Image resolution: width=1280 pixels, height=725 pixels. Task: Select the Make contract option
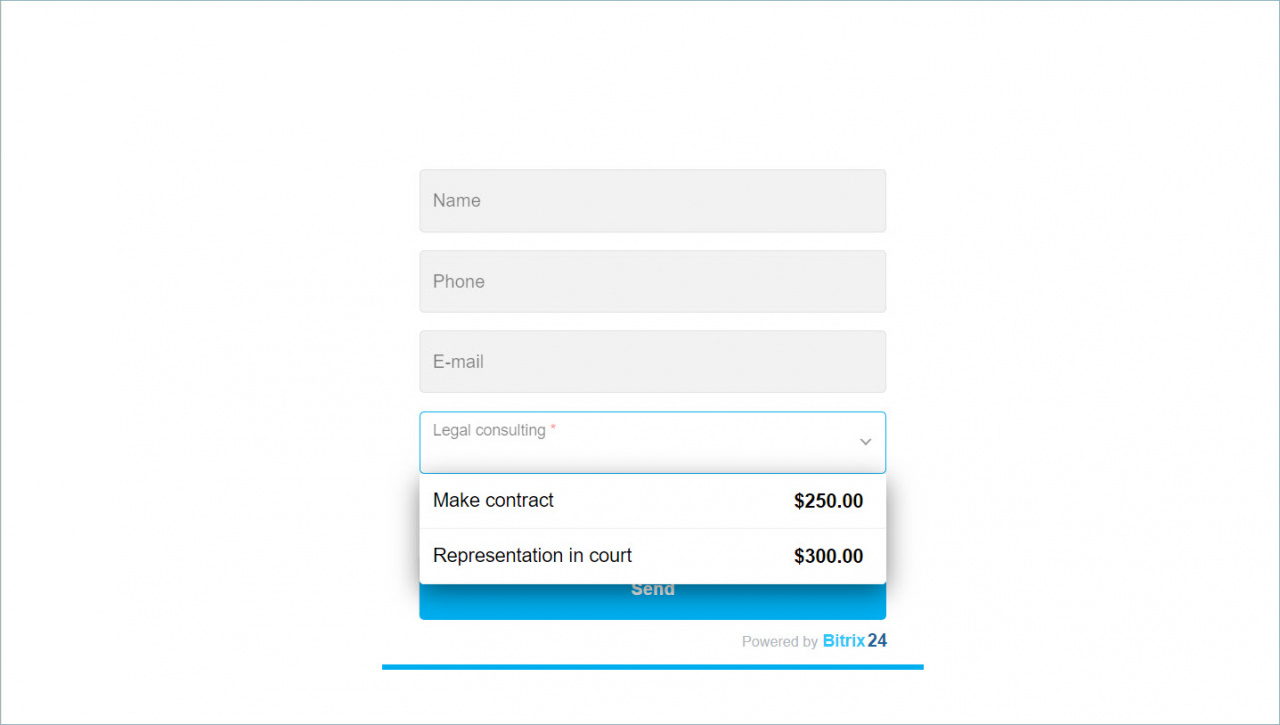click(x=652, y=501)
